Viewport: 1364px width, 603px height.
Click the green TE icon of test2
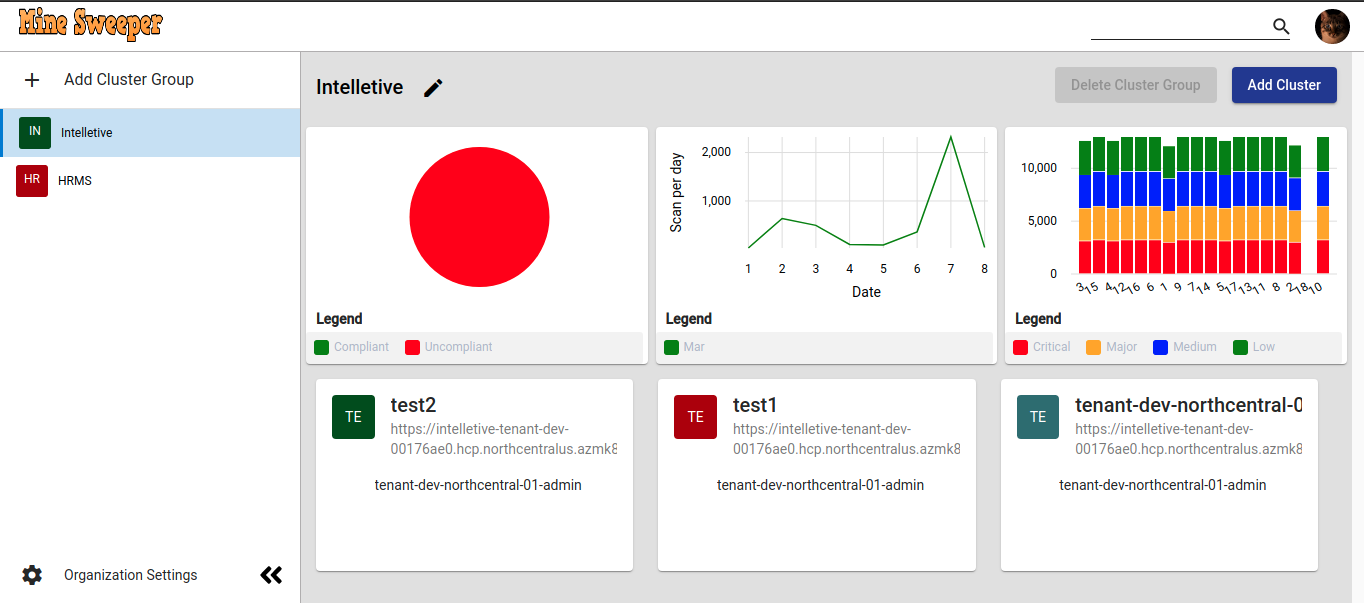[x=353, y=417]
